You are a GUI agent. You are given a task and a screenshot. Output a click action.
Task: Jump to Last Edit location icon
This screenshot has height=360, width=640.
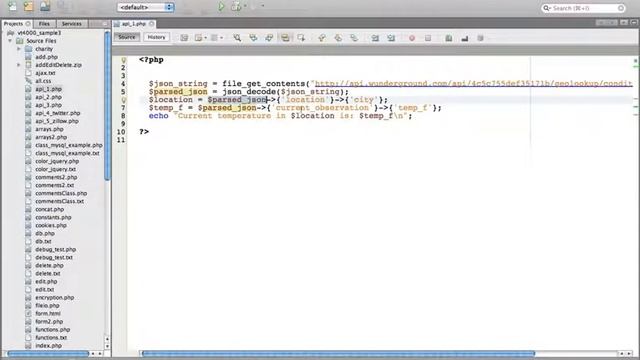[x=184, y=38]
